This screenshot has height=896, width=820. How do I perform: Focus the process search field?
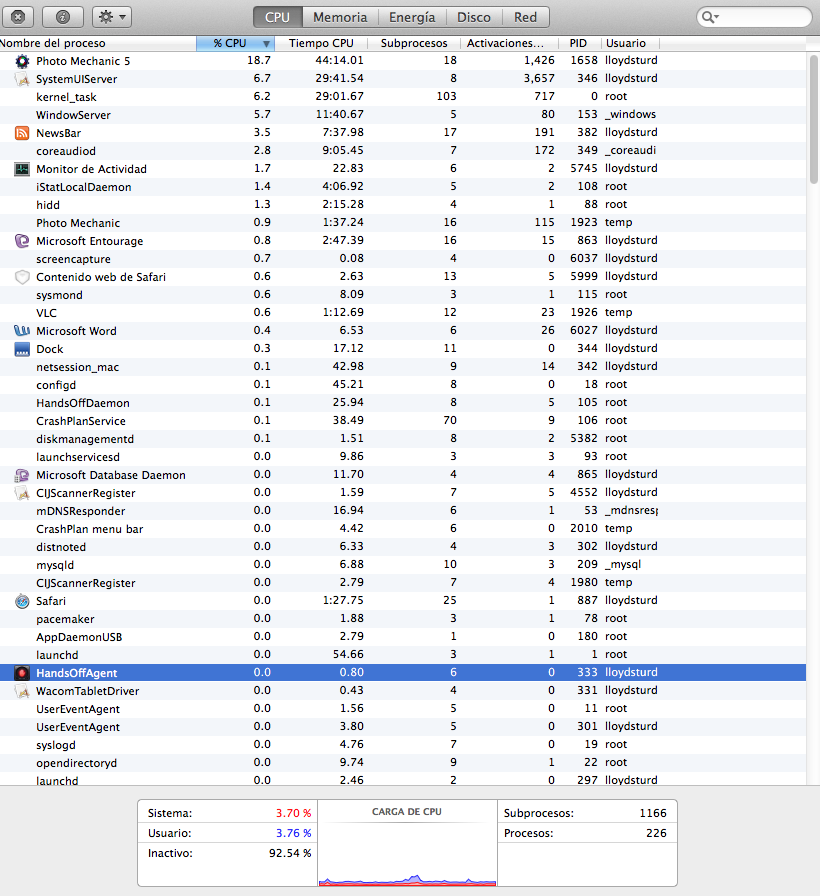point(754,17)
